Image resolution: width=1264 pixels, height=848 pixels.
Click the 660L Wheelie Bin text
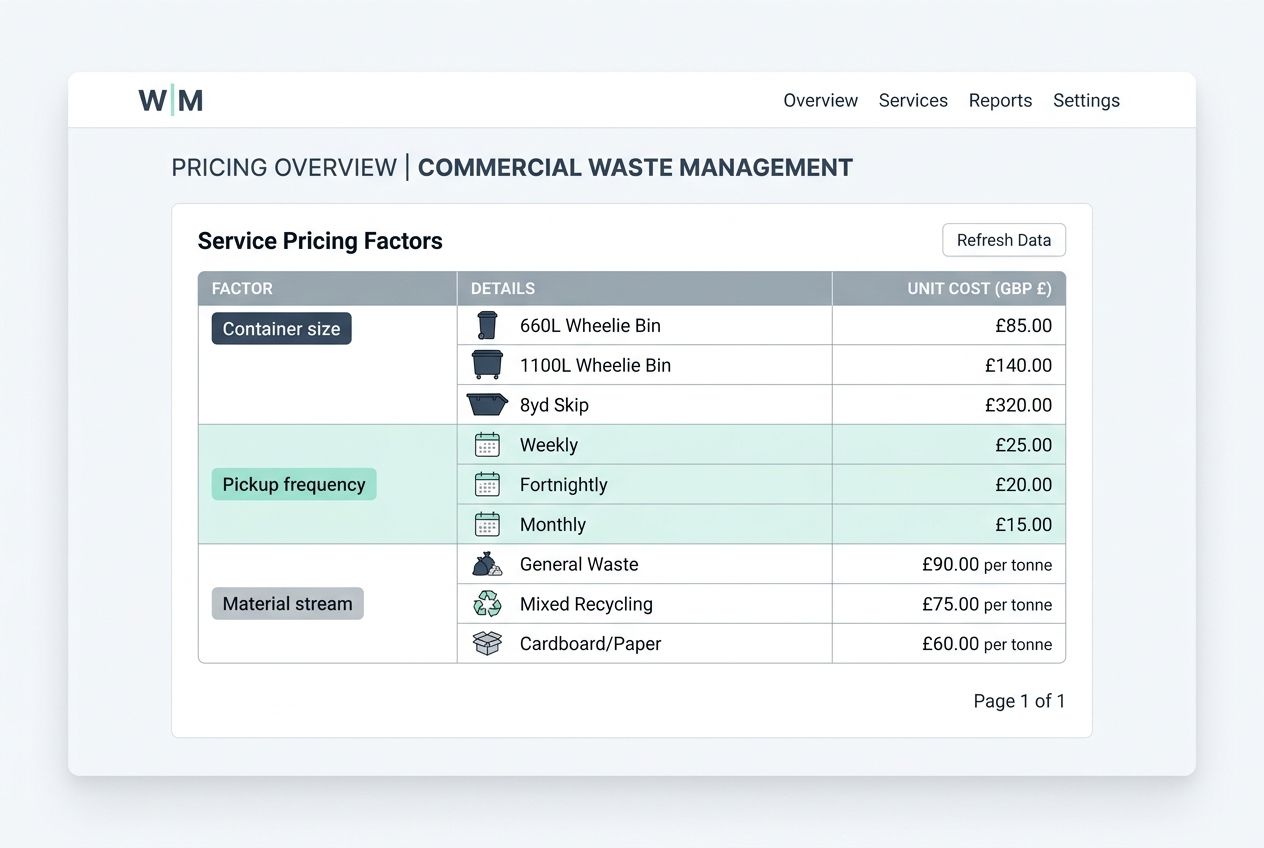pos(590,325)
